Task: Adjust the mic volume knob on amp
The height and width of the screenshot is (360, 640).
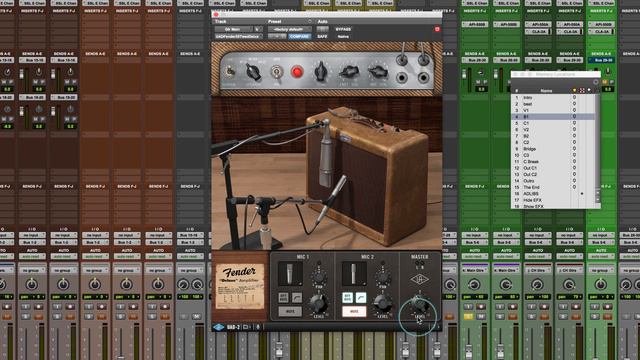Action: point(378,72)
